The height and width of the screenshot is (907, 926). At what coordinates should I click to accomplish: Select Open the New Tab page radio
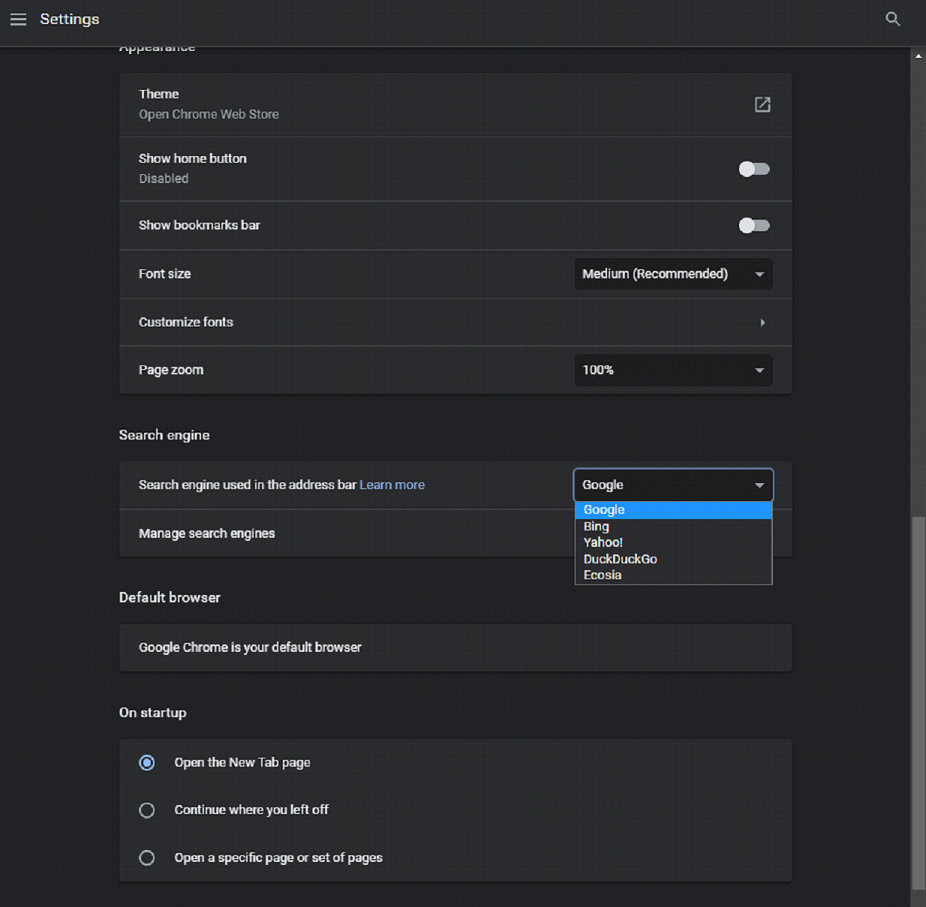pos(147,763)
